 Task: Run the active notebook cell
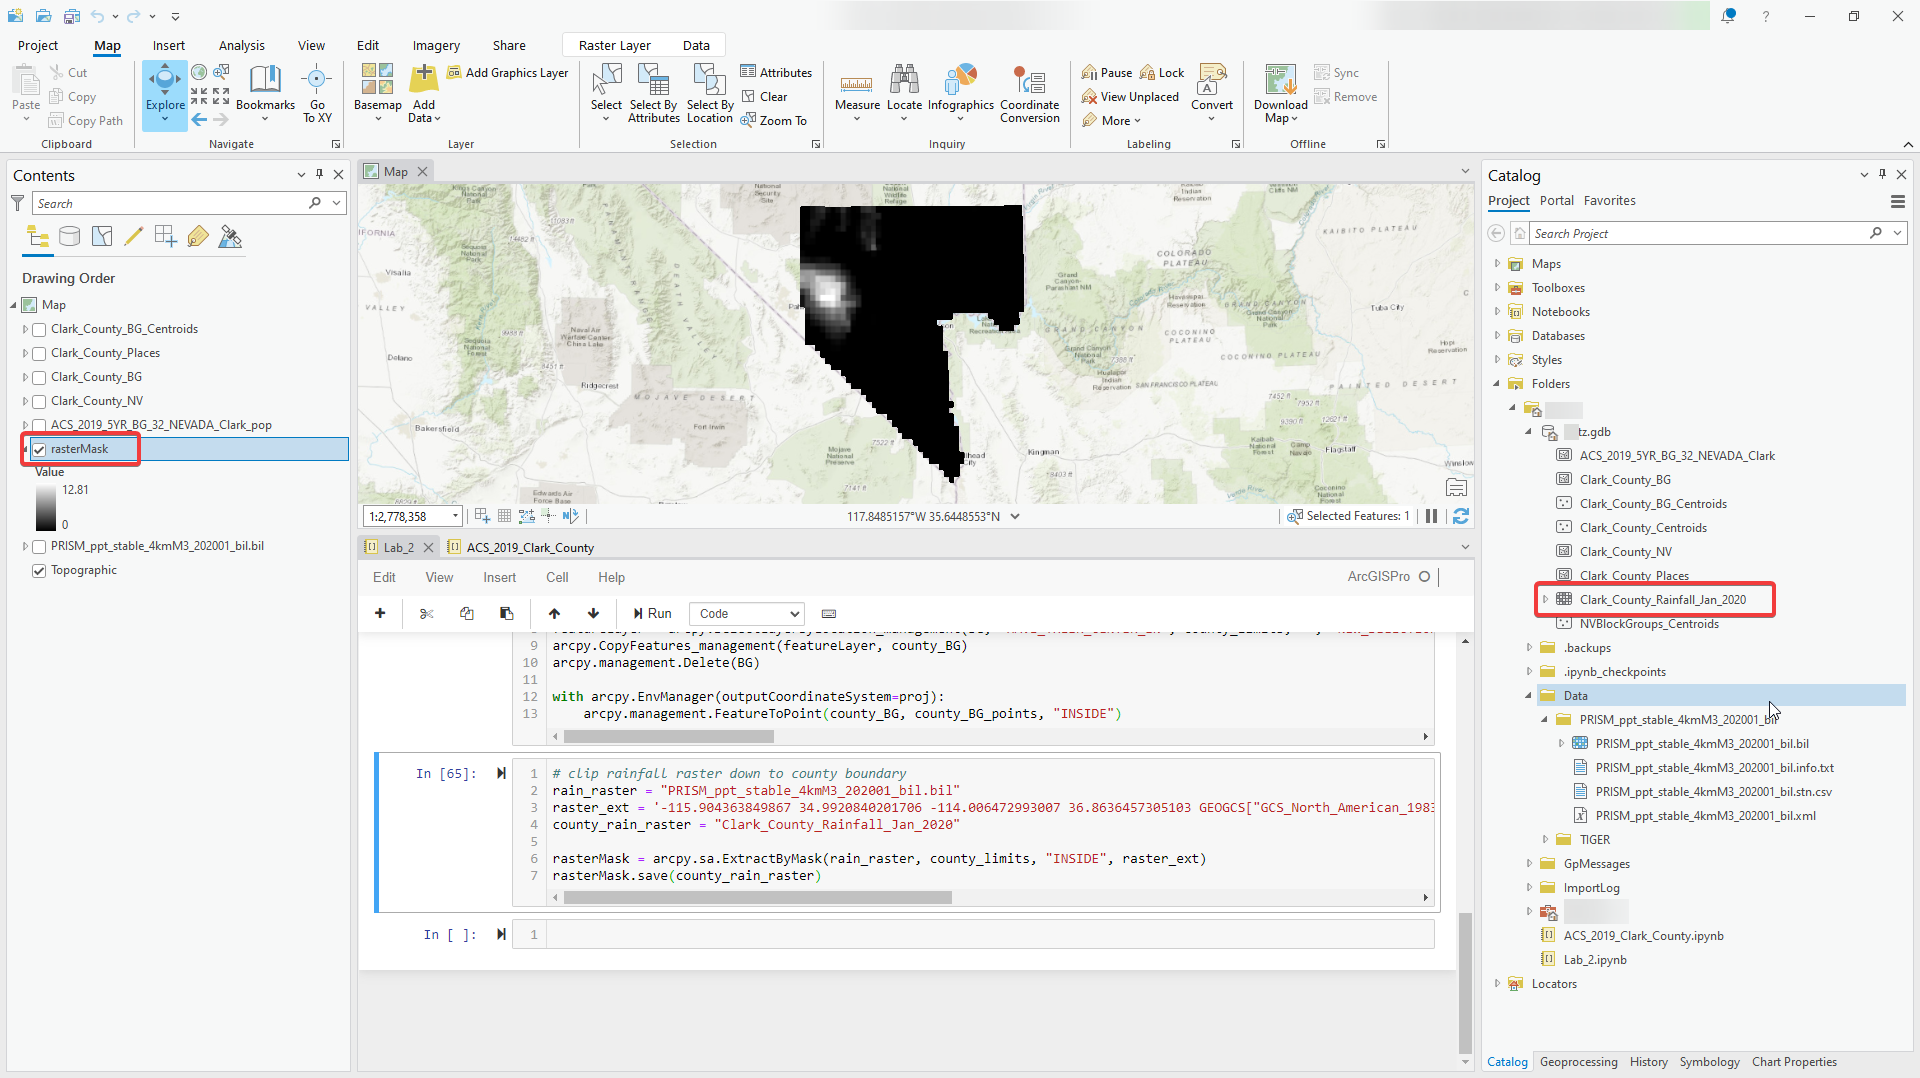click(651, 613)
